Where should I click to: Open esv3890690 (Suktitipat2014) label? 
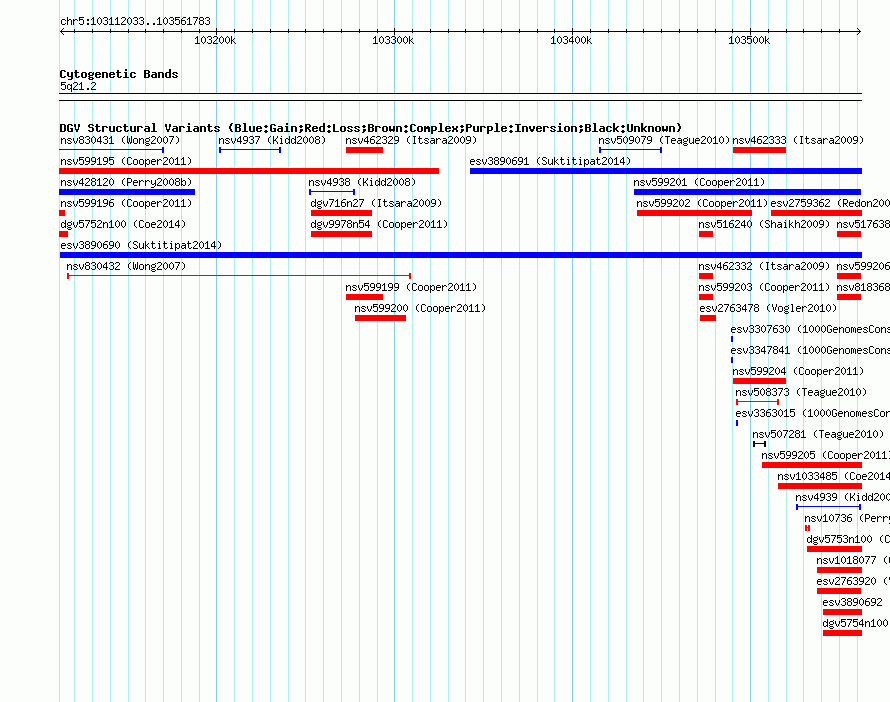click(141, 245)
